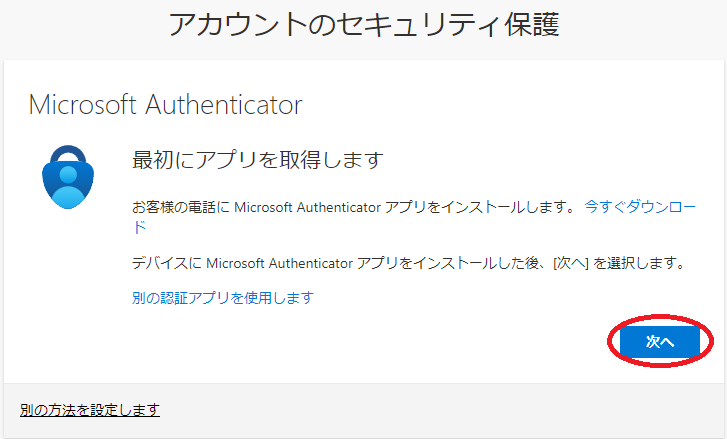Click the shackle top of the lock icon
The height and width of the screenshot is (439, 727).
pos(68,152)
